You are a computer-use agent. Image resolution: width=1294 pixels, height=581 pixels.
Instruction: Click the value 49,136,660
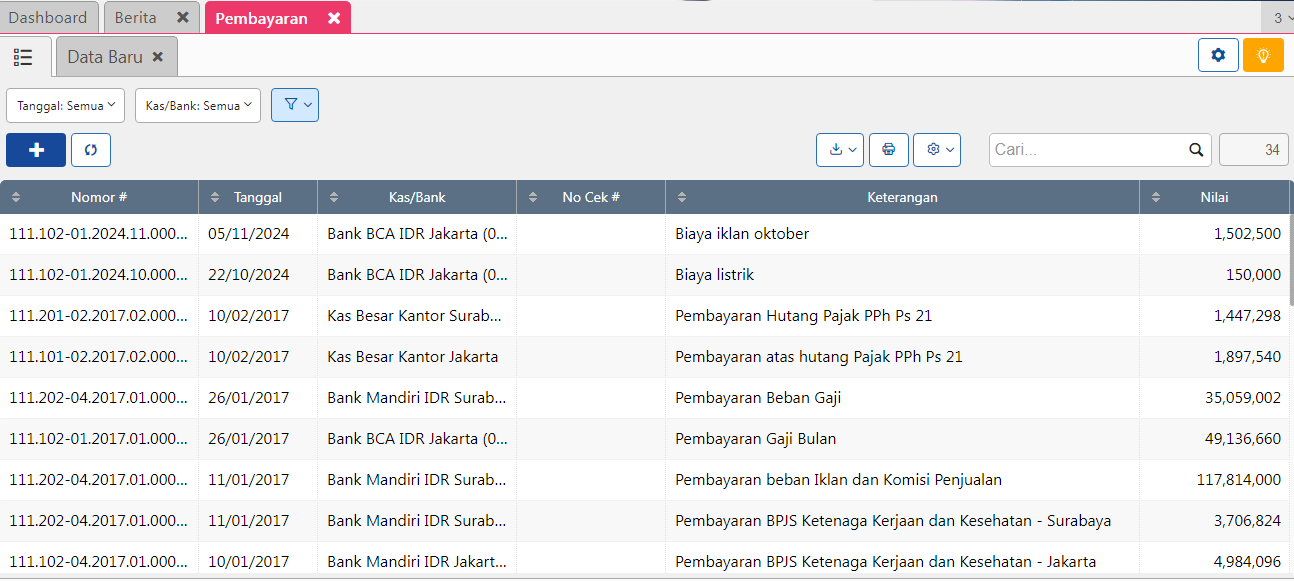[x=1243, y=439]
